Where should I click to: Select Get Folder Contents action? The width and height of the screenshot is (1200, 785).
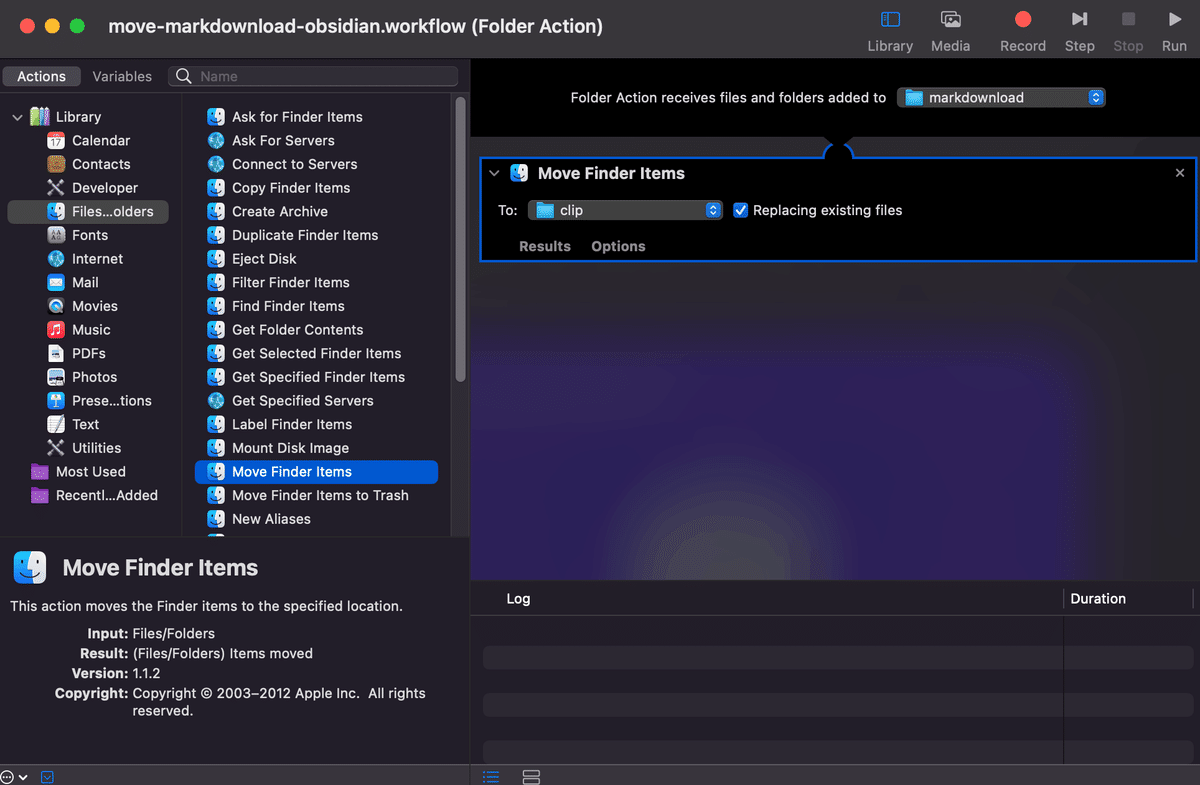click(x=297, y=330)
